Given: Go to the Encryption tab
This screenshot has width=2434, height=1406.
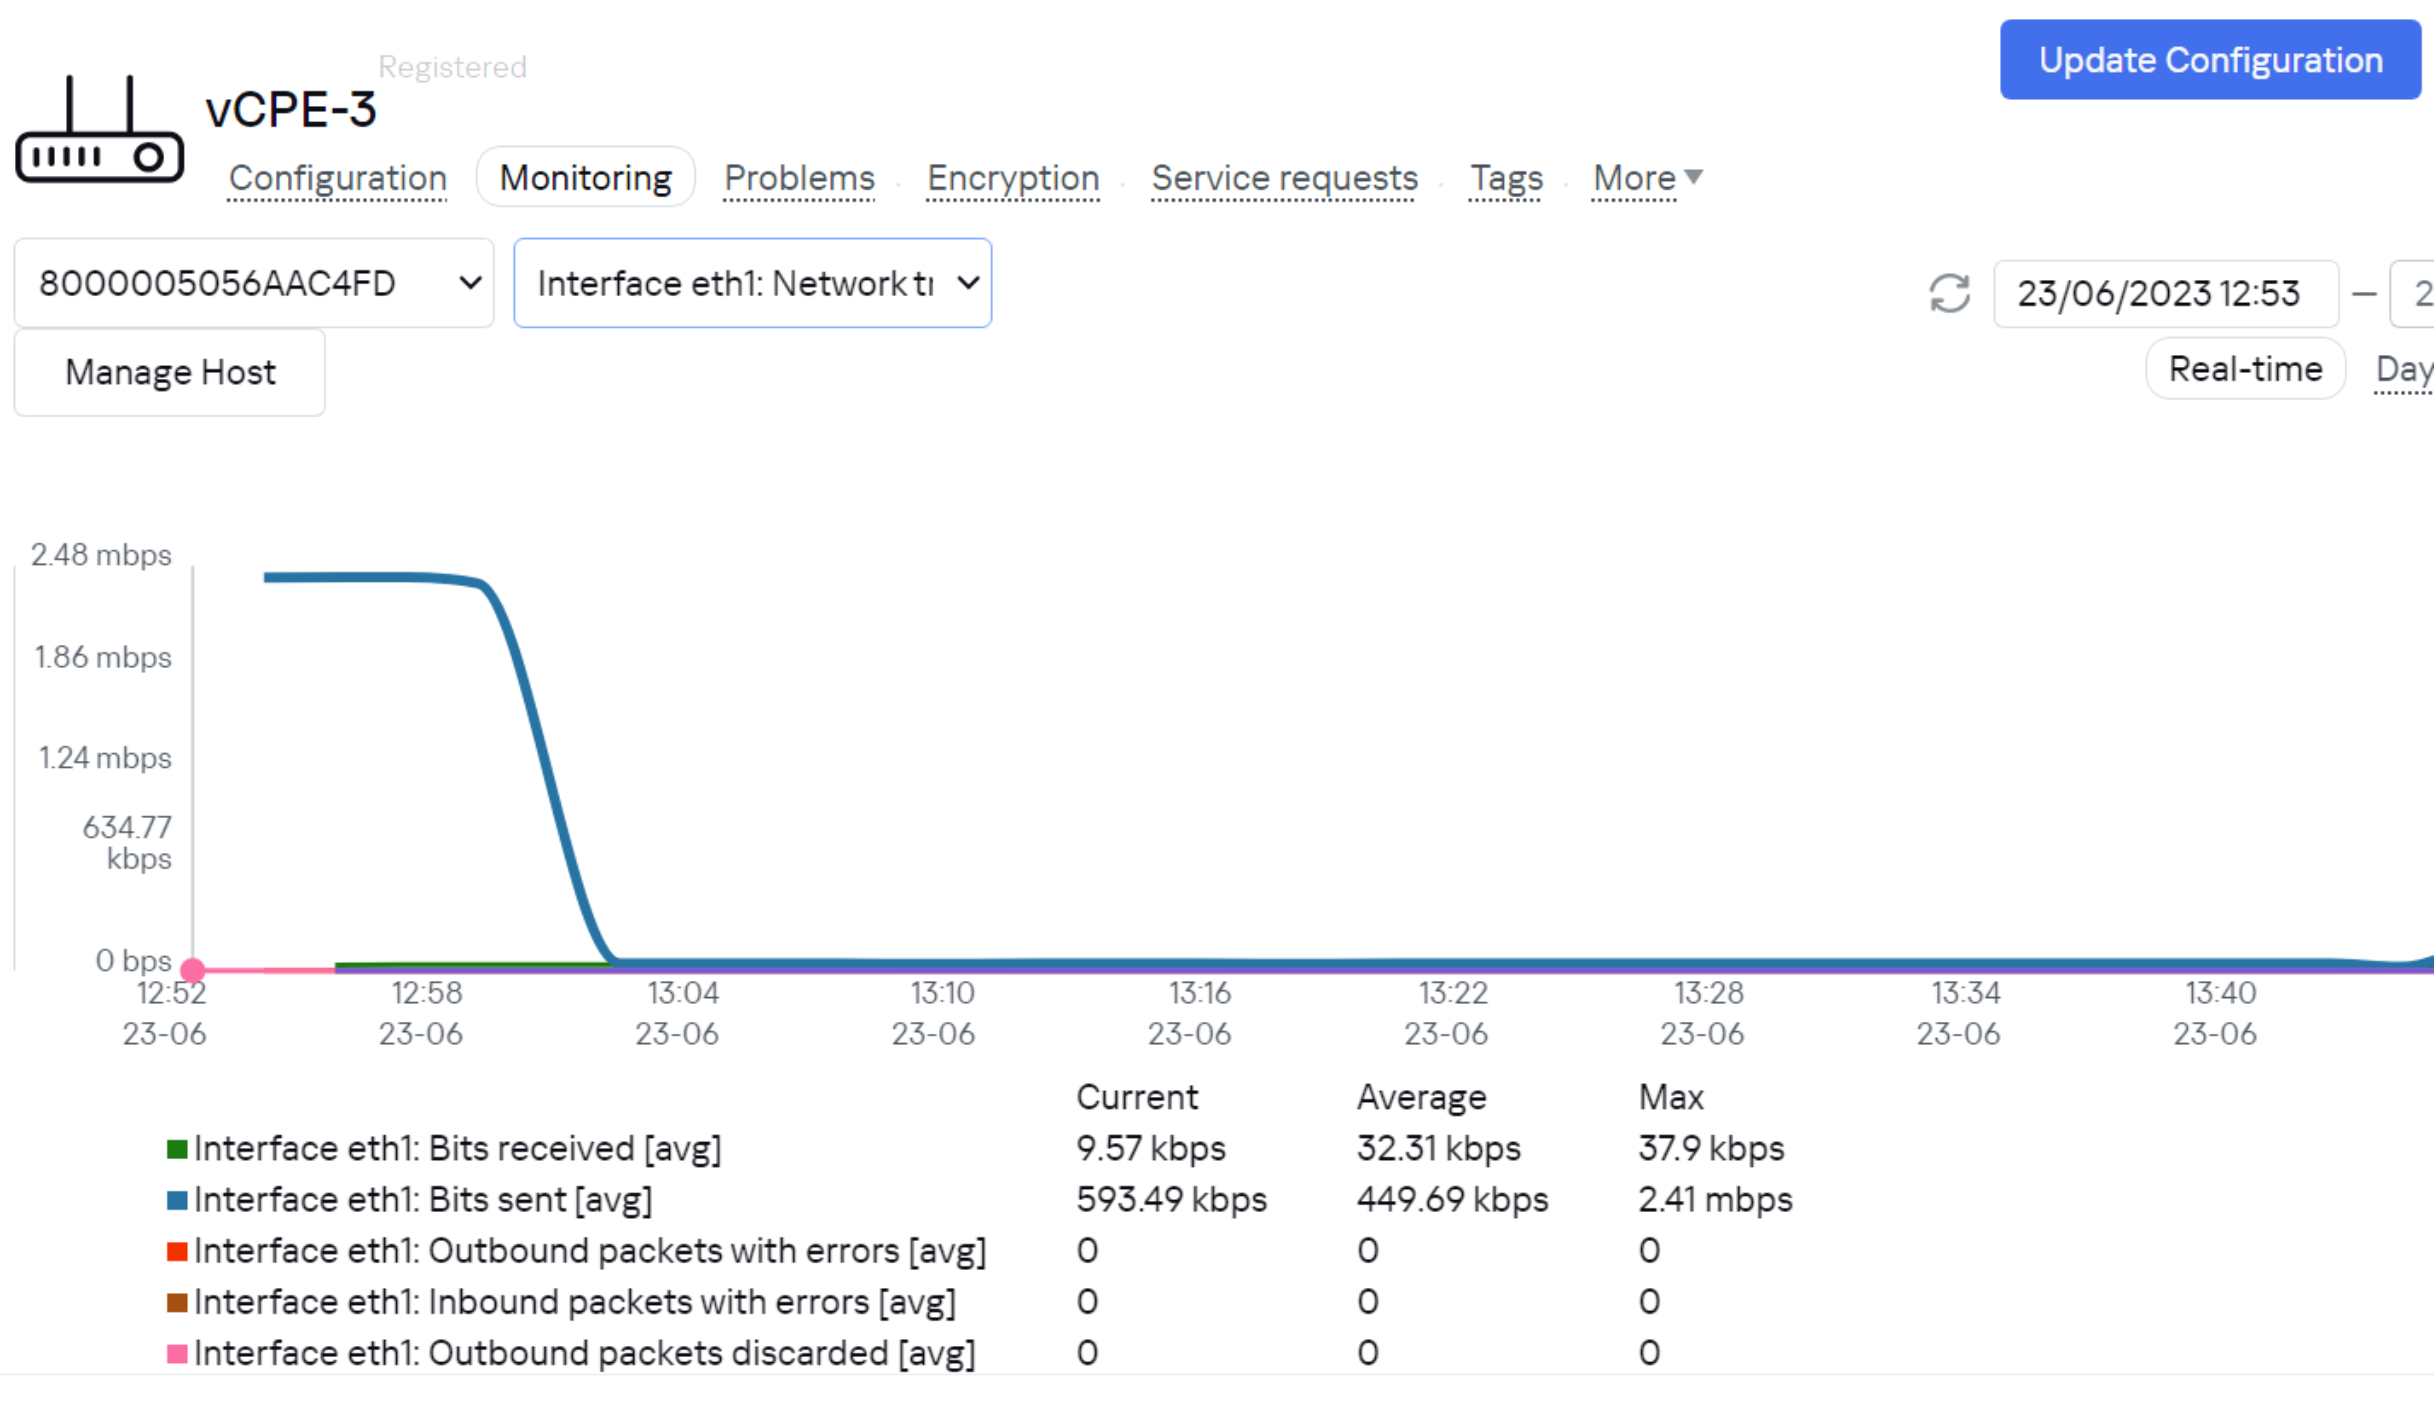Looking at the screenshot, I should coord(1012,178).
